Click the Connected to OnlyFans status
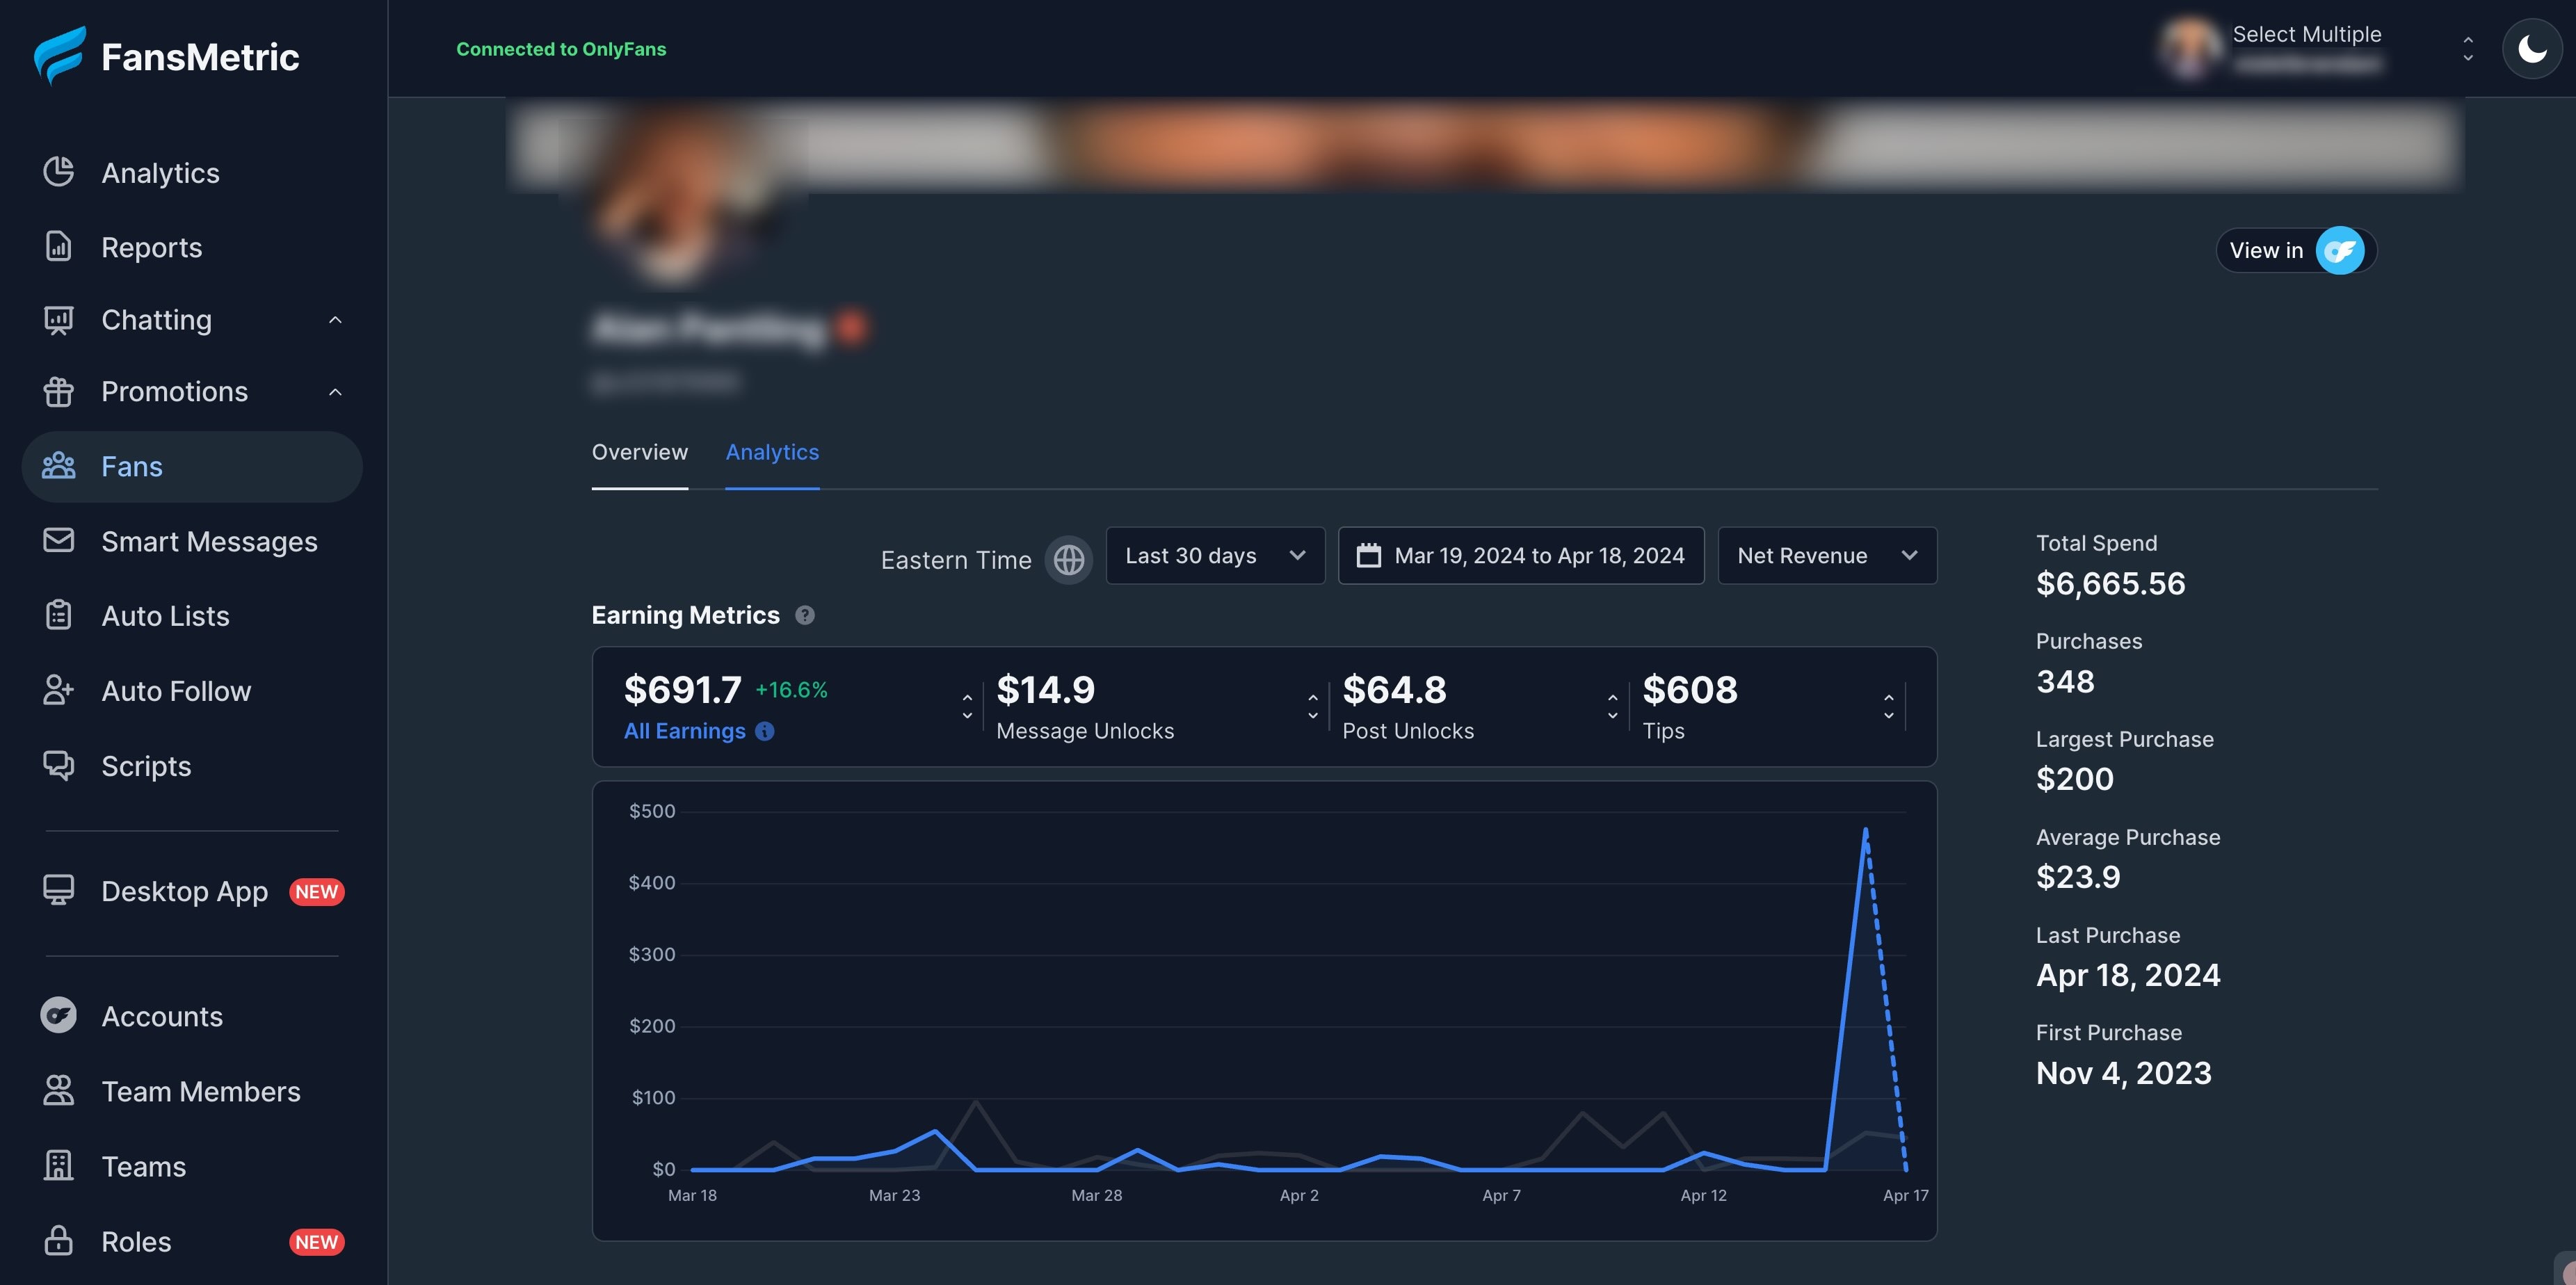Viewport: 2576px width, 1285px height. click(561, 49)
